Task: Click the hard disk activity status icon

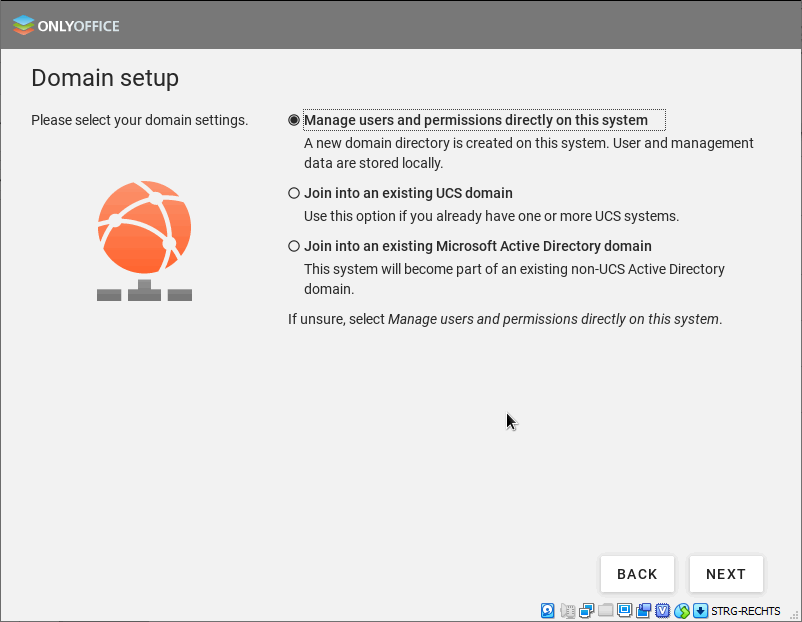Action: [x=548, y=611]
